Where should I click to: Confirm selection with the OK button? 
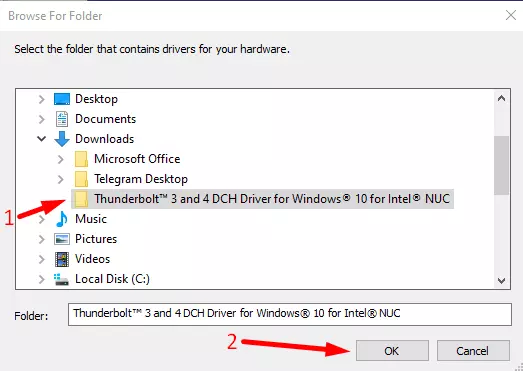[x=392, y=351]
